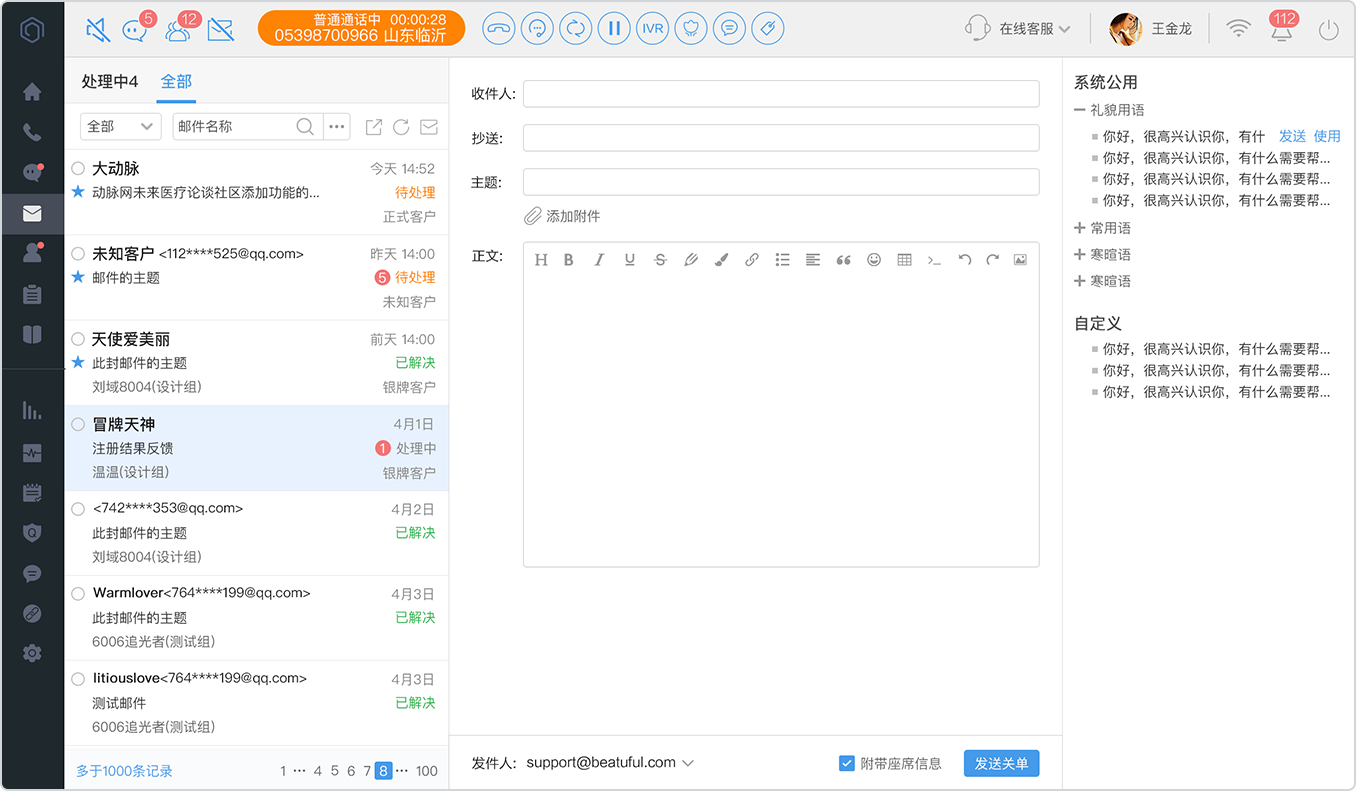The width and height of the screenshot is (1356, 791).
Task: Open the 全部 filter dropdown
Action: pos(120,126)
